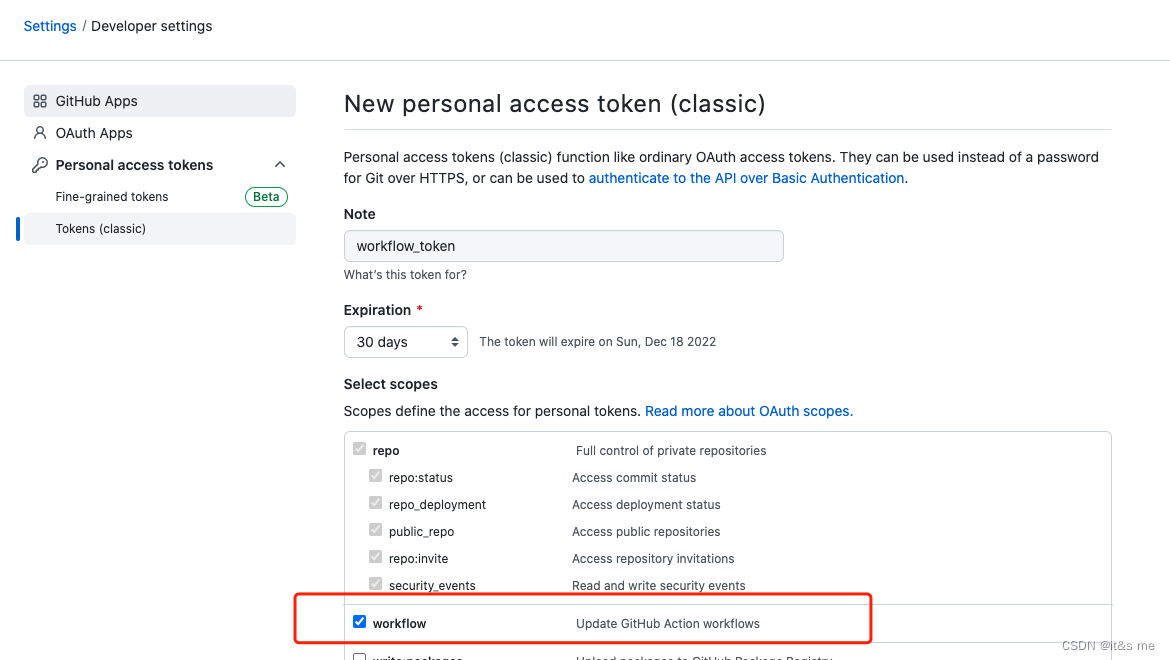Click the Personal access tokens key icon
Screen dimensions: 1170x660
tap(40, 165)
